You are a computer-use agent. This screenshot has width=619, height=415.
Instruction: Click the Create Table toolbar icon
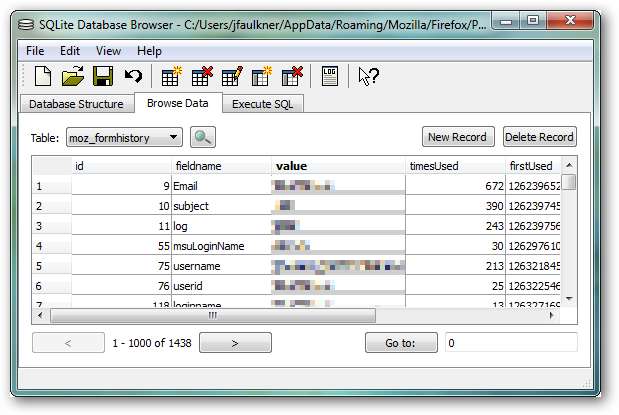173,76
